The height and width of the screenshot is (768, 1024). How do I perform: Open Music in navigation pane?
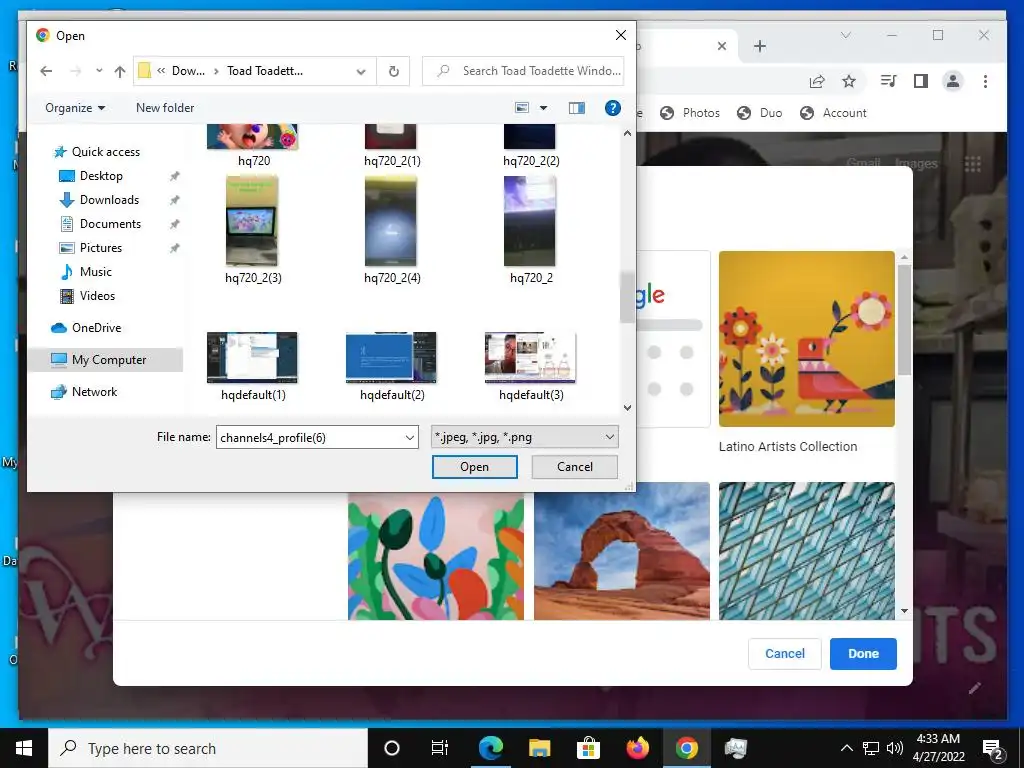(95, 272)
